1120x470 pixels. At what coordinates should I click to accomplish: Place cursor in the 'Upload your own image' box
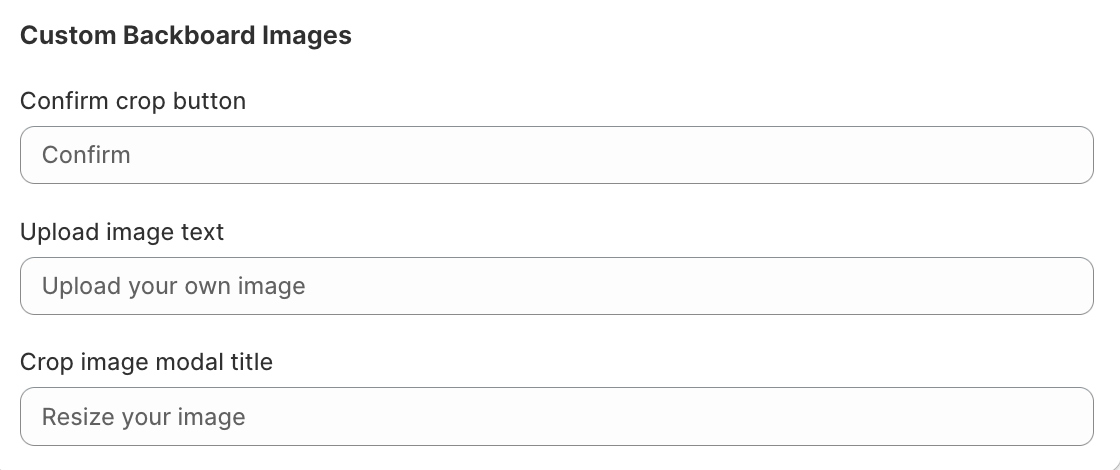click(556, 286)
